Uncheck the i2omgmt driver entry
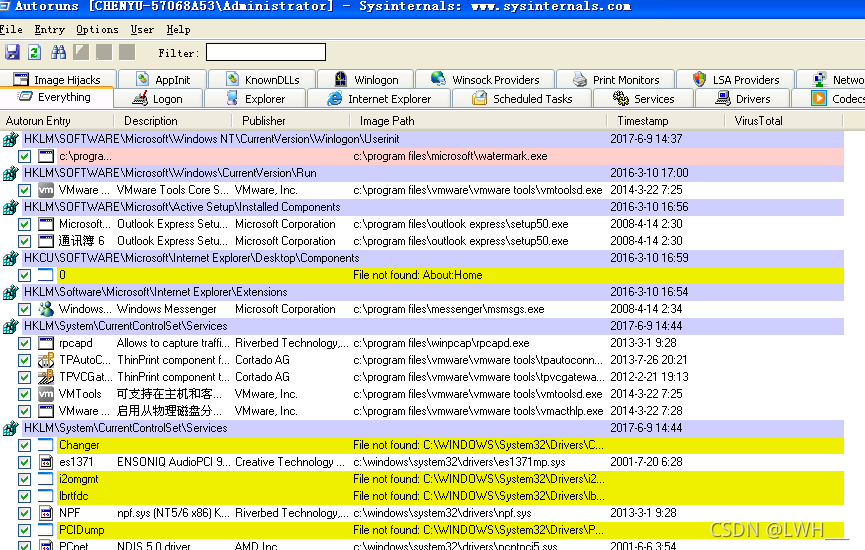 coord(24,479)
